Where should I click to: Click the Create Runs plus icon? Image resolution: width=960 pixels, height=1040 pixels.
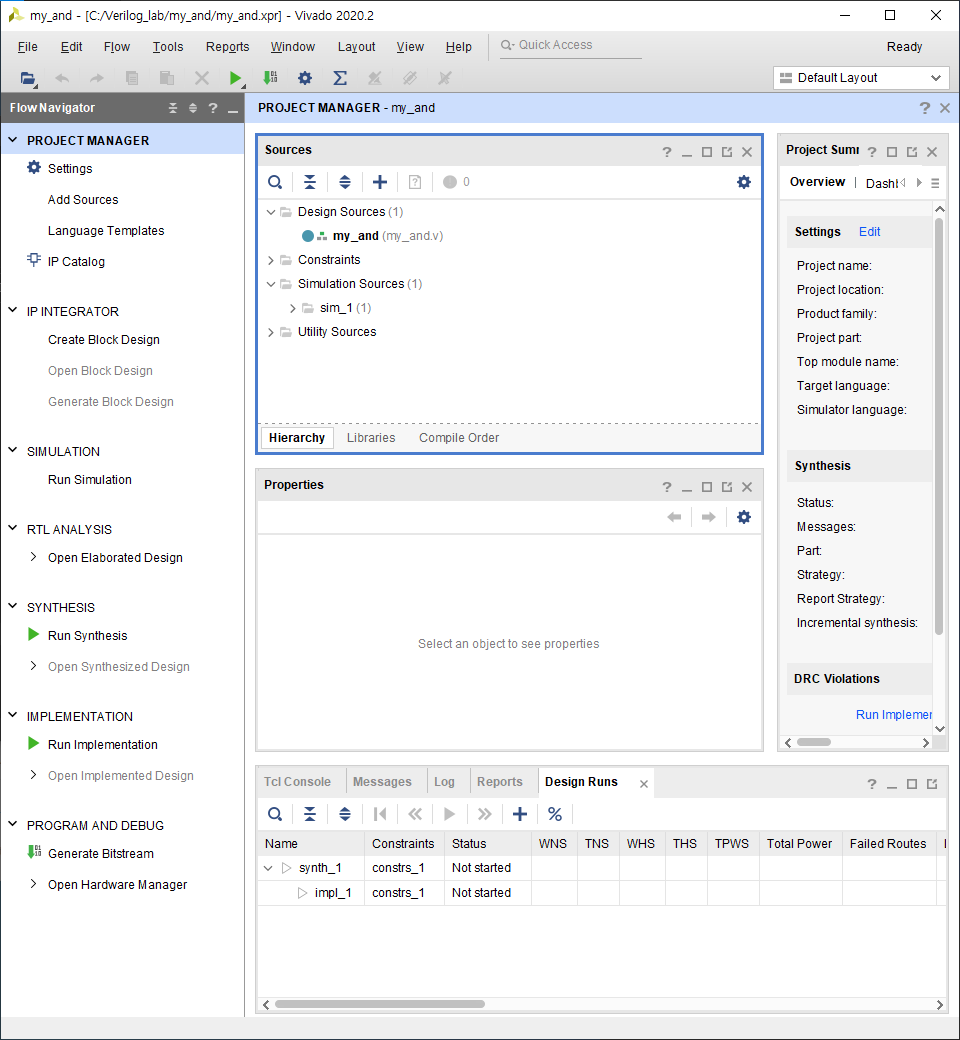tap(520, 814)
